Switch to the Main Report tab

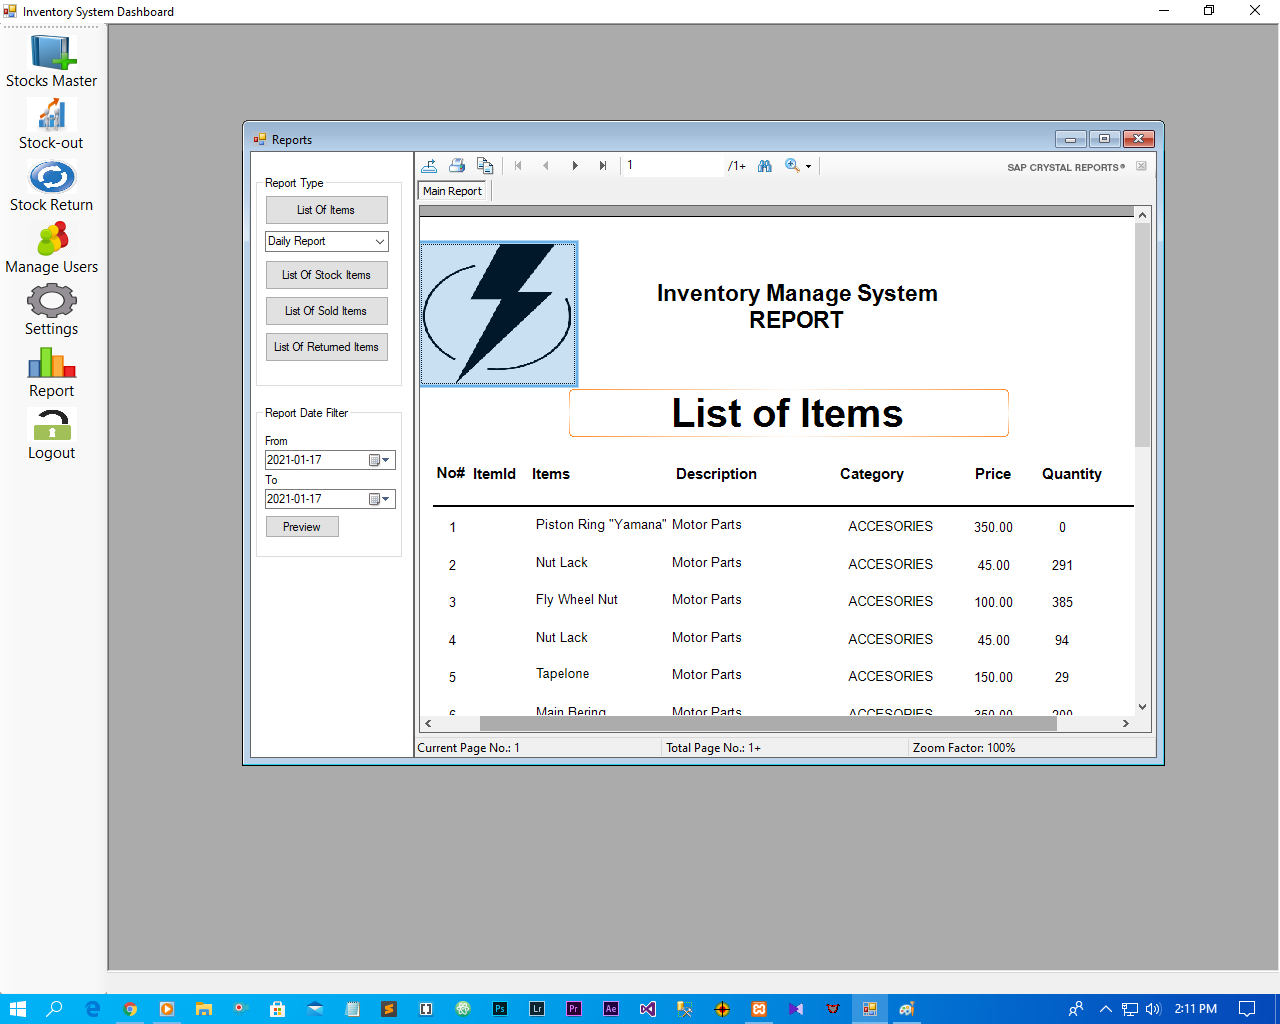click(x=452, y=190)
